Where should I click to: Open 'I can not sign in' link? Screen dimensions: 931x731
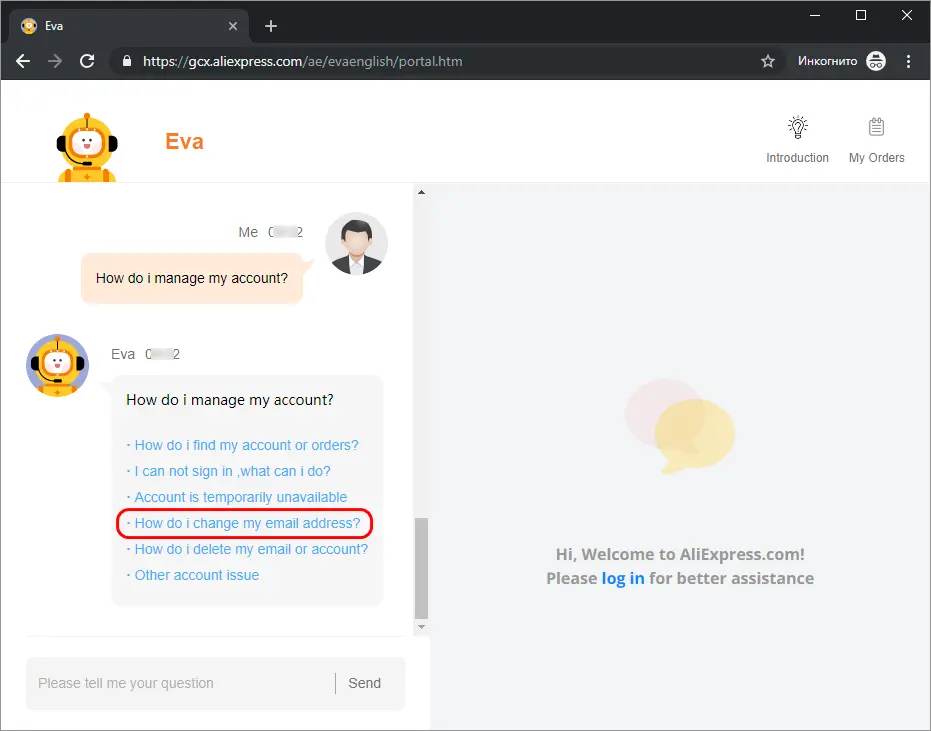click(232, 471)
